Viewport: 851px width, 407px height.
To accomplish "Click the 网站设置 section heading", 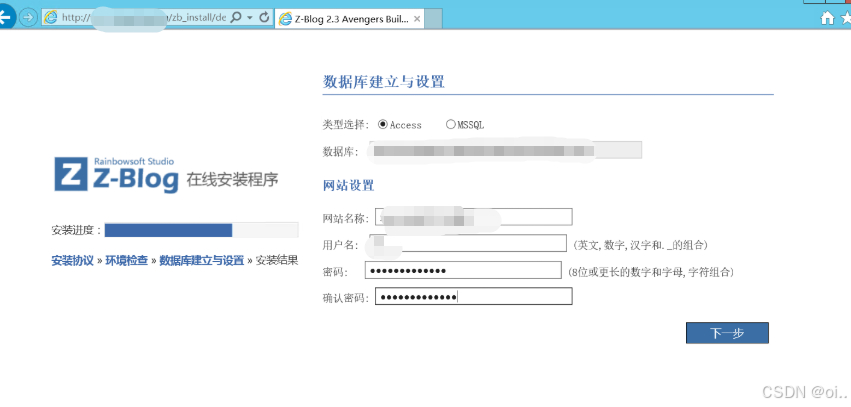I will coord(348,186).
